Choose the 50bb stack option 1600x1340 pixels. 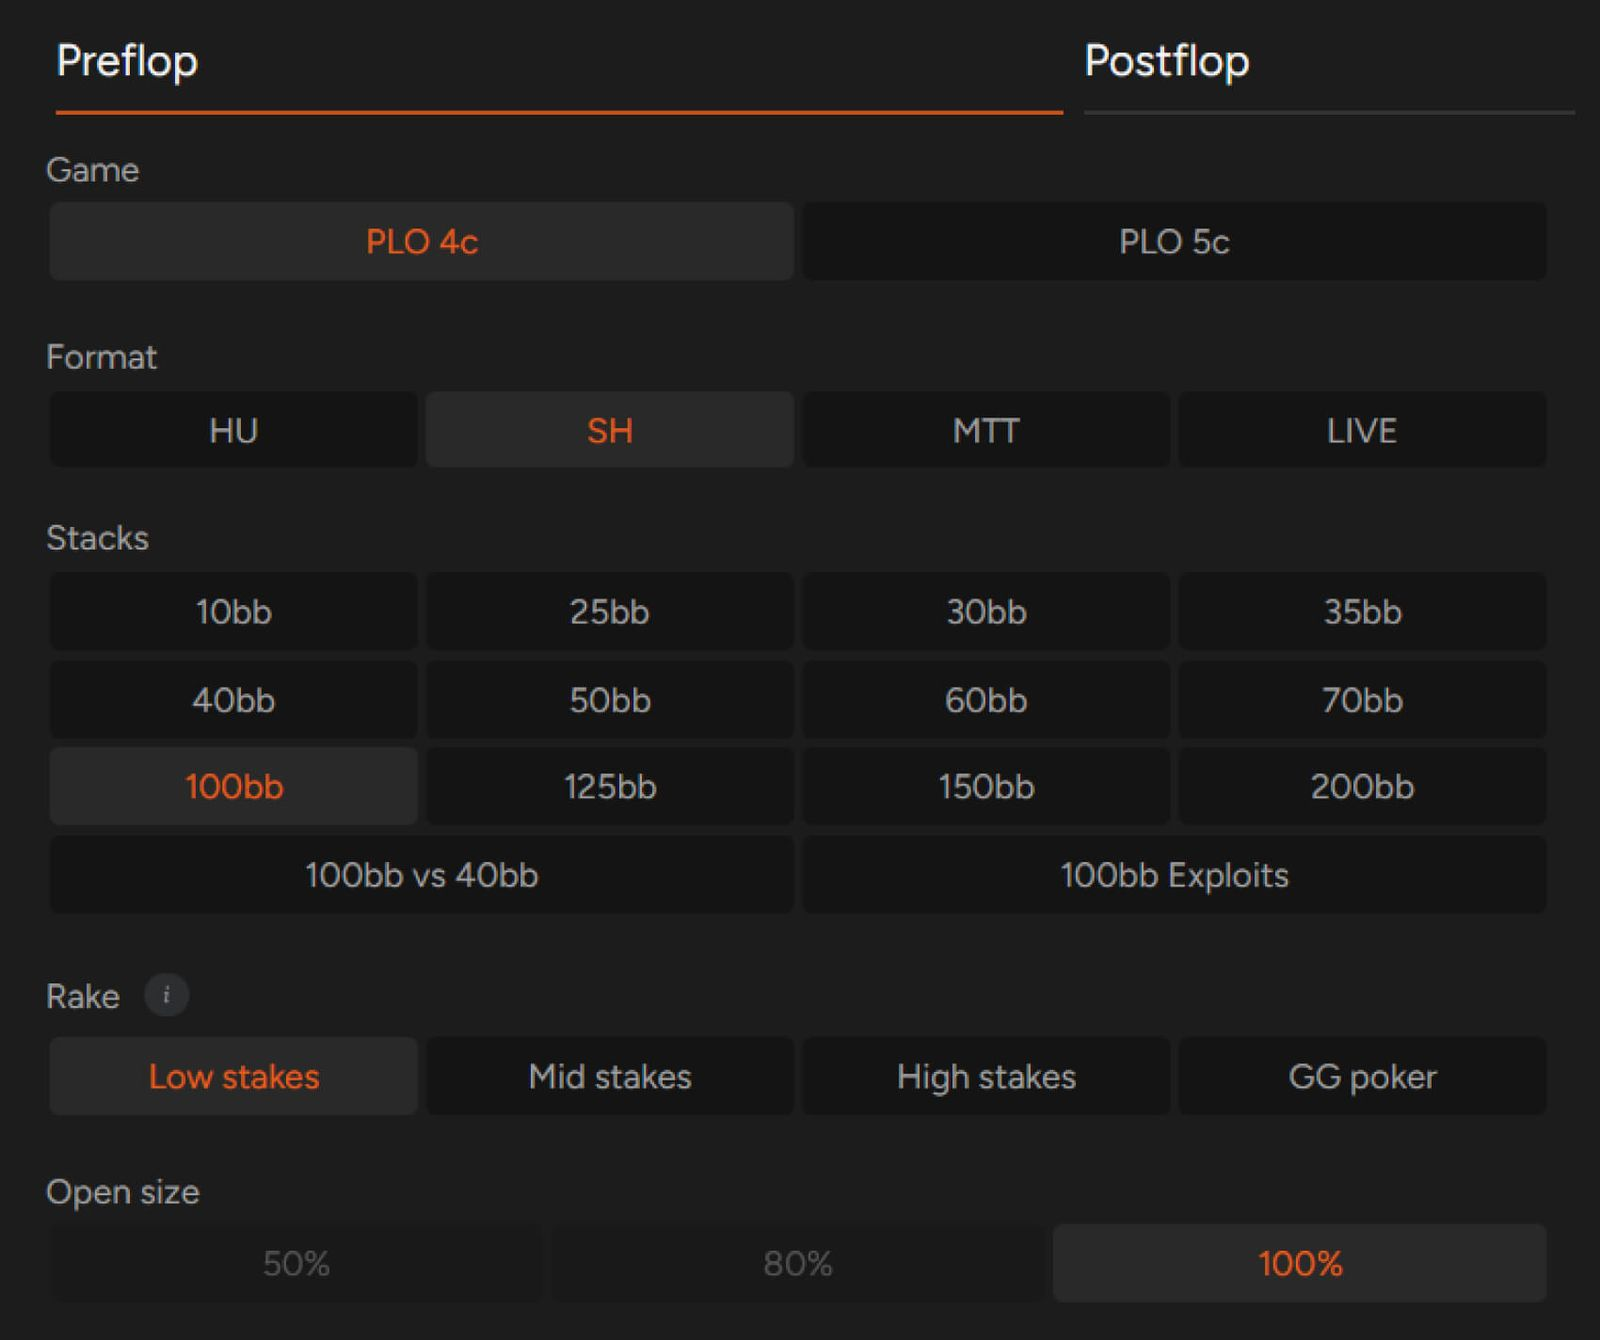609,700
